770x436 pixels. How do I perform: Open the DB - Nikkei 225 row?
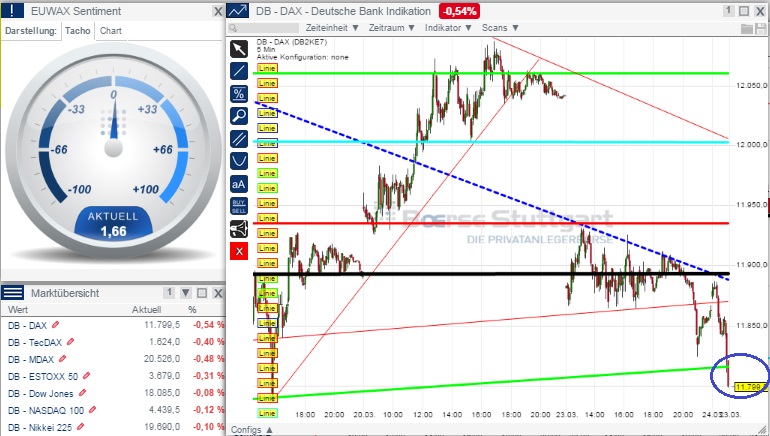[x=113, y=427]
